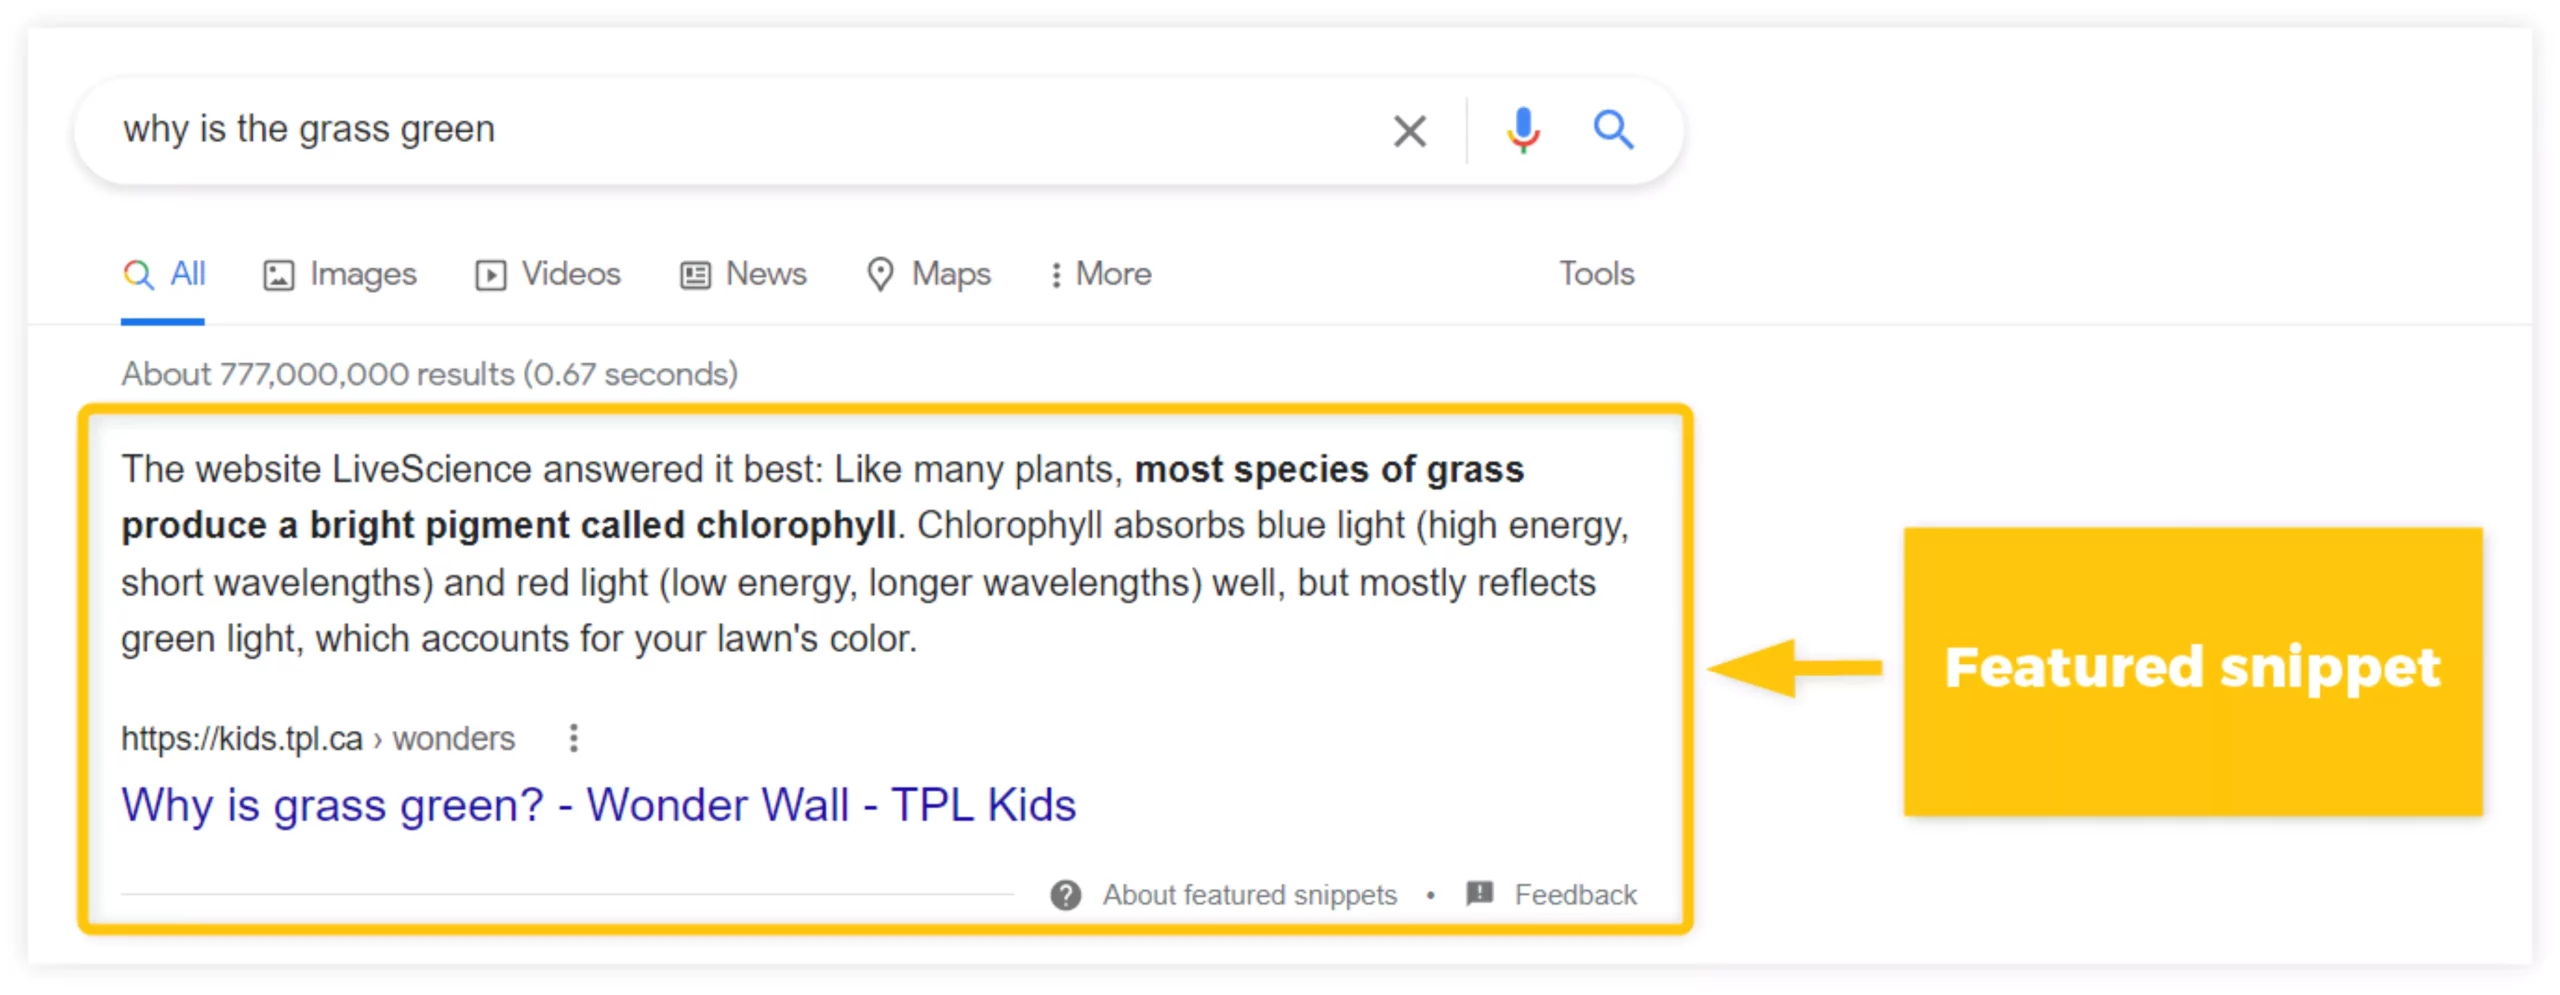
Task: Click the Maps tab pin icon
Action: 880,274
